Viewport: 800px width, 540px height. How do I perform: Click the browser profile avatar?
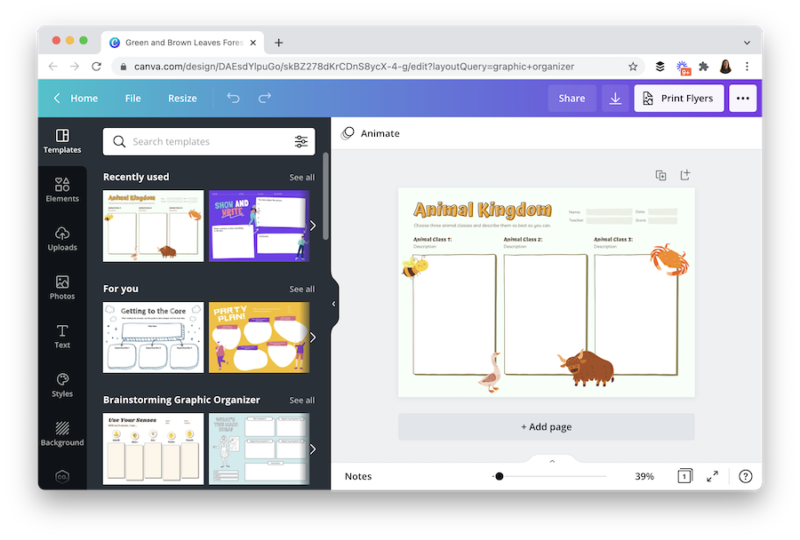point(725,66)
